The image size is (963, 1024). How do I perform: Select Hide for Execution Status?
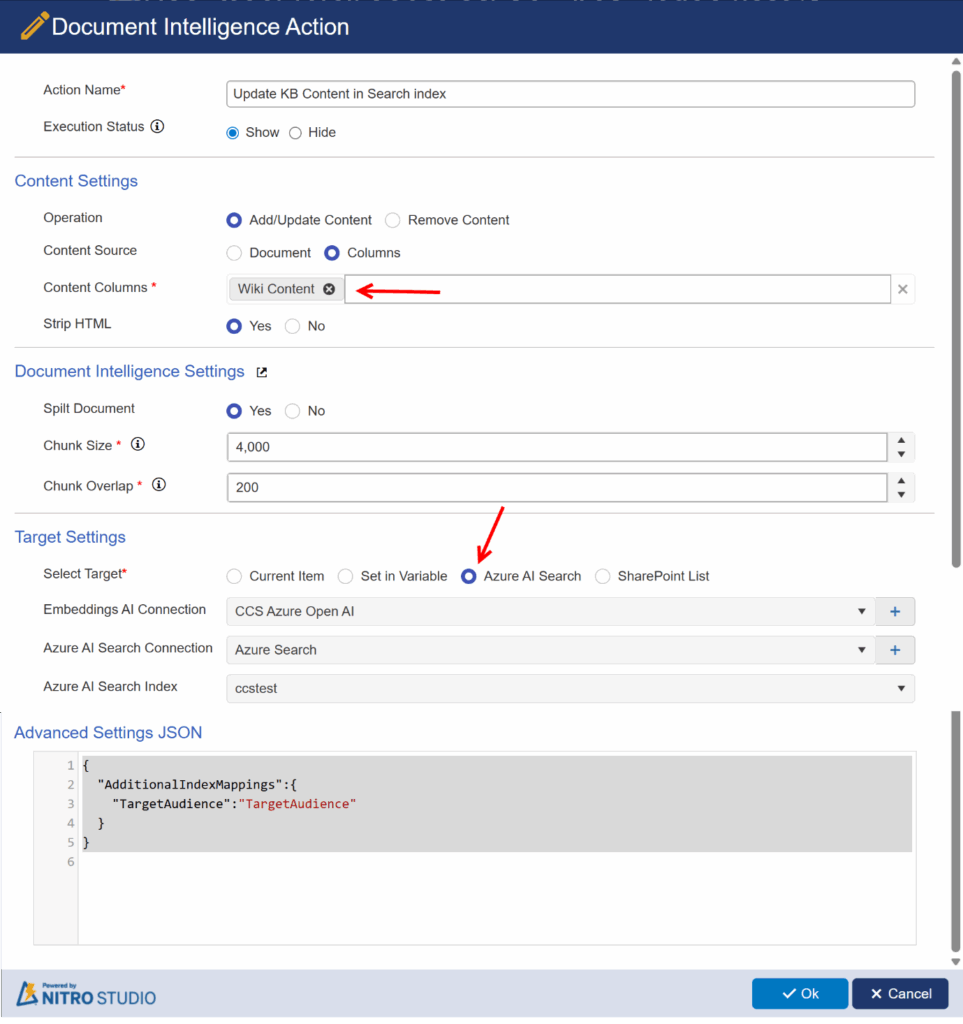(x=296, y=133)
